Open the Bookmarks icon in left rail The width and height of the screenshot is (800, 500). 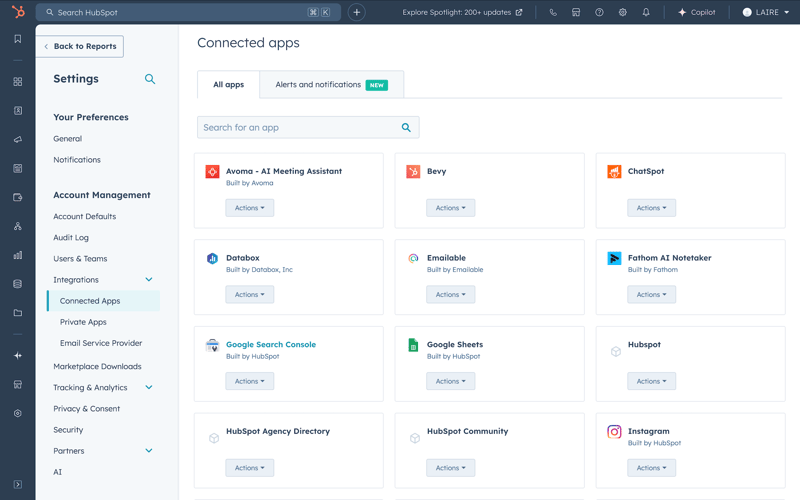(x=18, y=39)
